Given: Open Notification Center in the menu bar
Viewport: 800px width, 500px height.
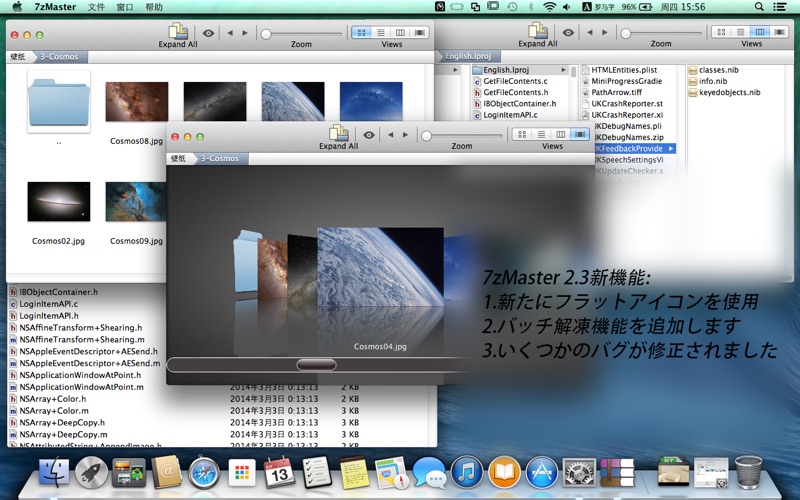Looking at the screenshot, I should [780, 7].
